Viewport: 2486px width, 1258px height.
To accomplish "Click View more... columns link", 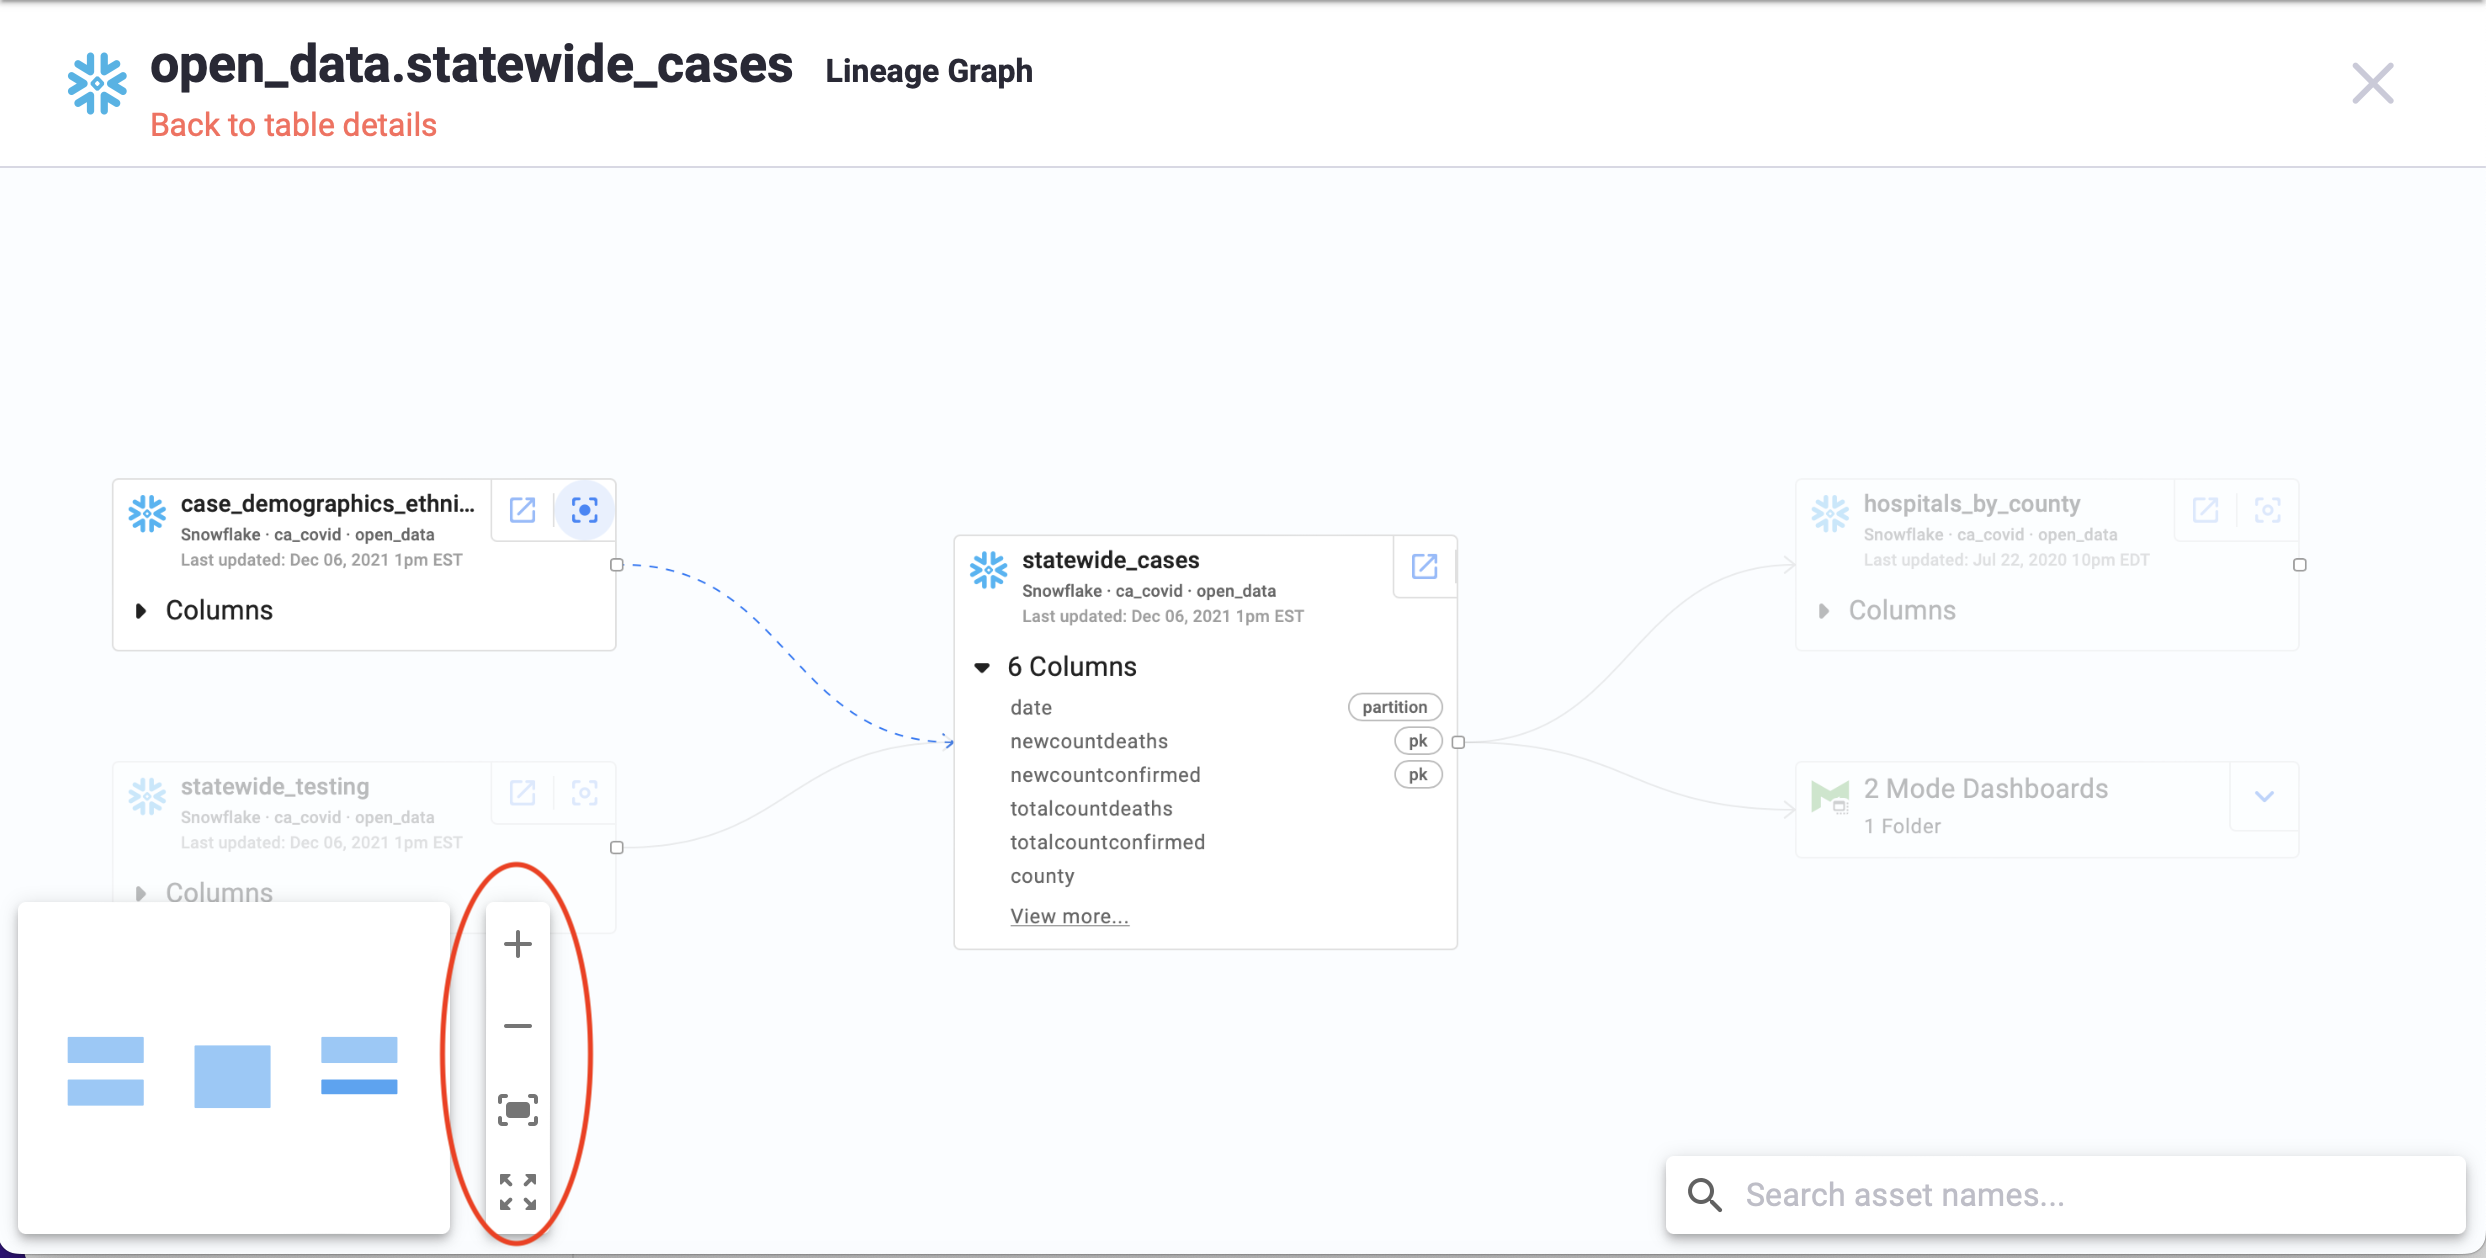I will (x=1069, y=916).
